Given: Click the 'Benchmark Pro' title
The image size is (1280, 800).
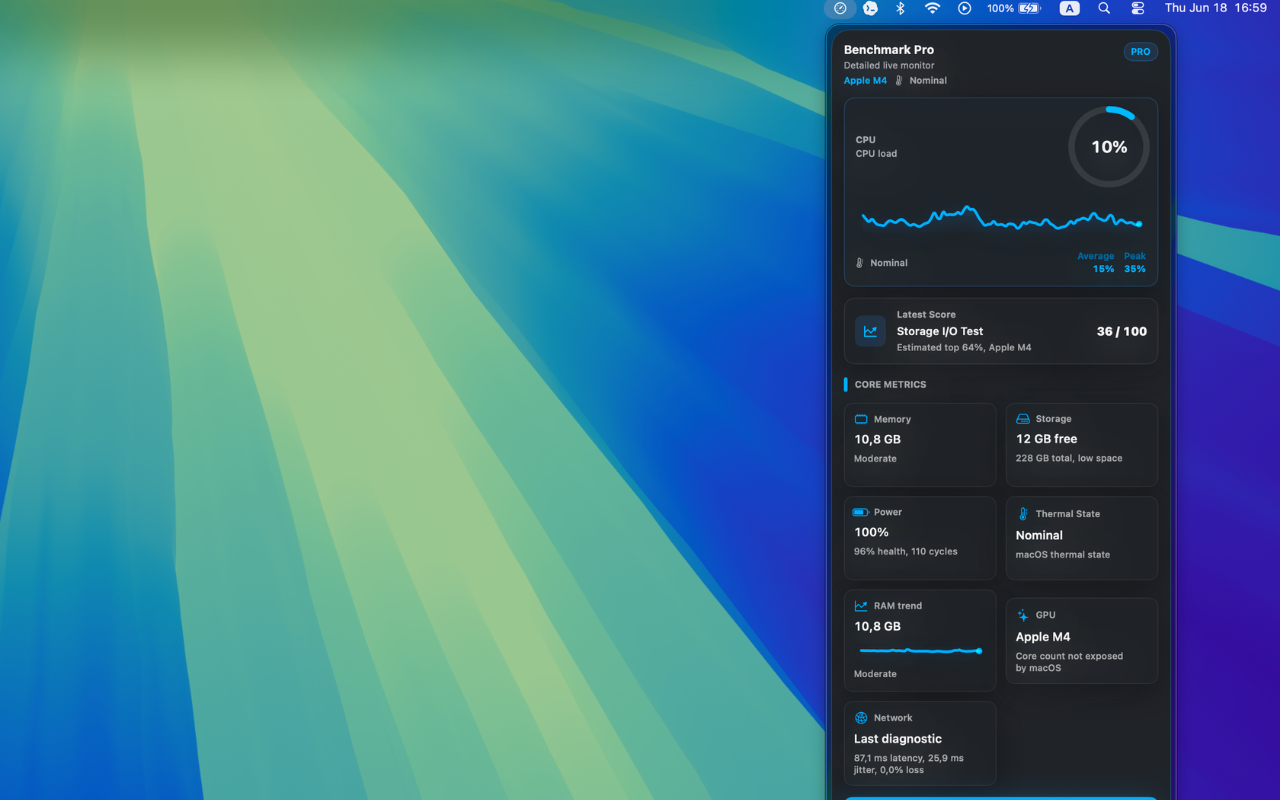Looking at the screenshot, I should click(x=889, y=50).
